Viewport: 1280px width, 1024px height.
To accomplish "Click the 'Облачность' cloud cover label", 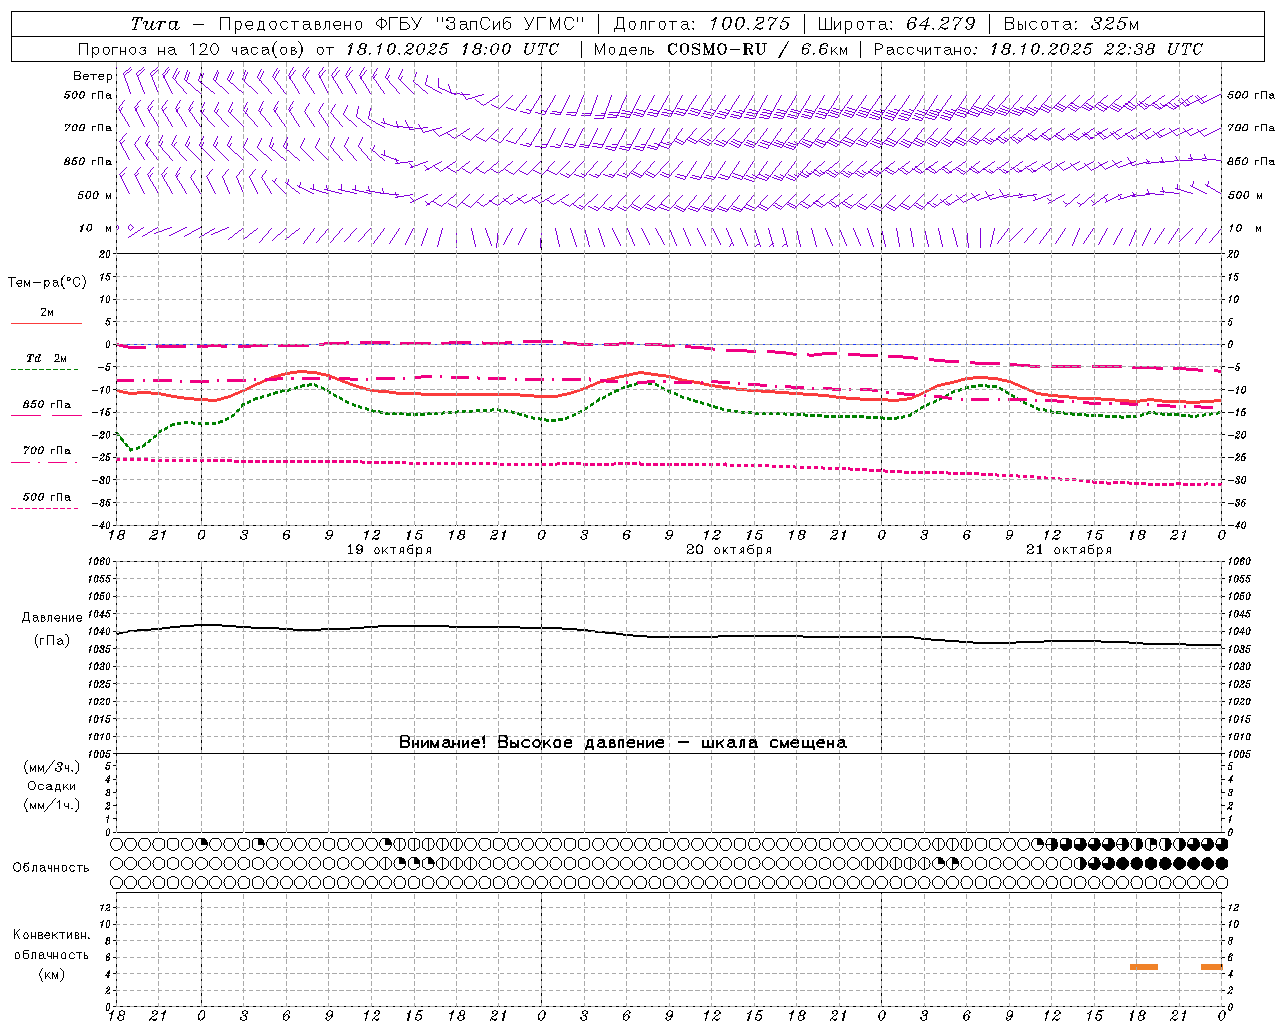I will [x=51, y=868].
